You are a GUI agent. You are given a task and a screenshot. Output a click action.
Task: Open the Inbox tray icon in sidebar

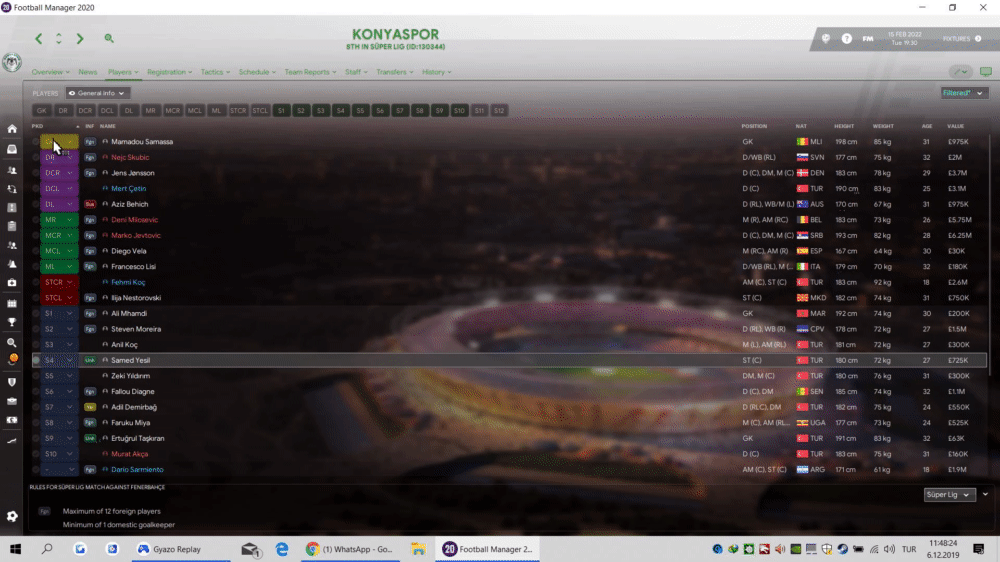tap(11, 149)
